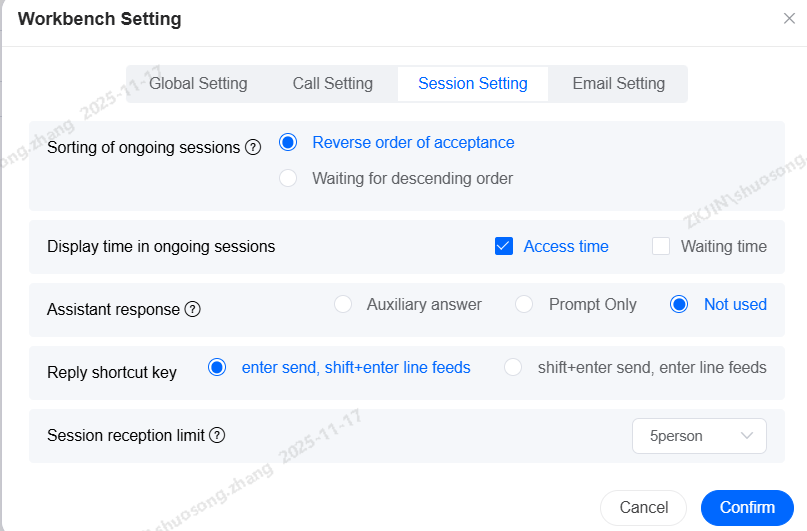The image size is (807, 531).
Task: Choose Prompt Only assistant response
Action: click(524, 304)
